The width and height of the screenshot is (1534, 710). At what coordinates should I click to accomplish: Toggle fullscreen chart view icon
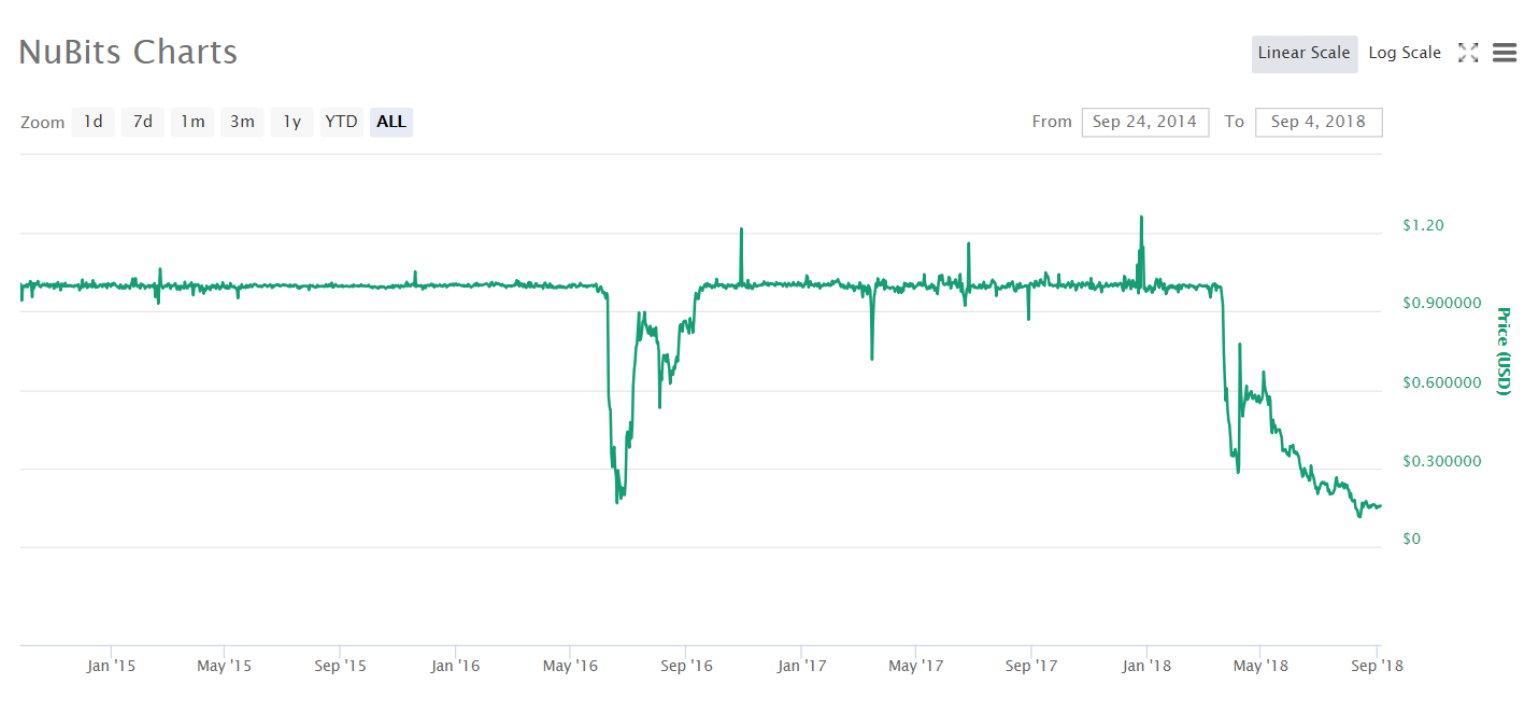point(1468,53)
